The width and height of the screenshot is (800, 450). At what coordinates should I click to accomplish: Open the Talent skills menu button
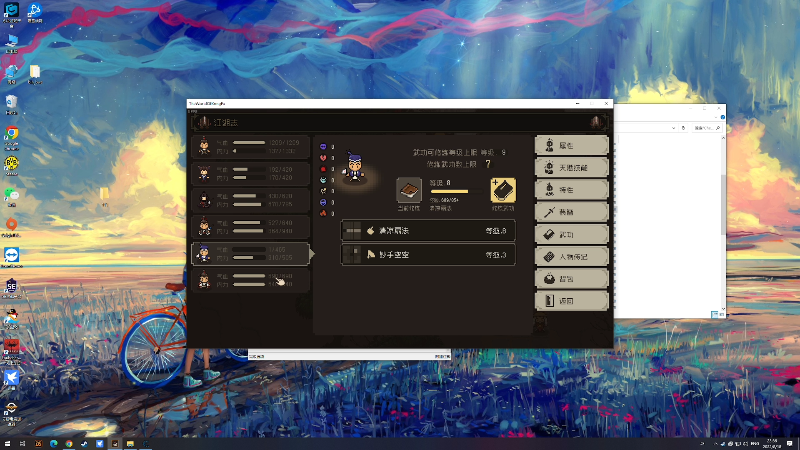point(571,167)
